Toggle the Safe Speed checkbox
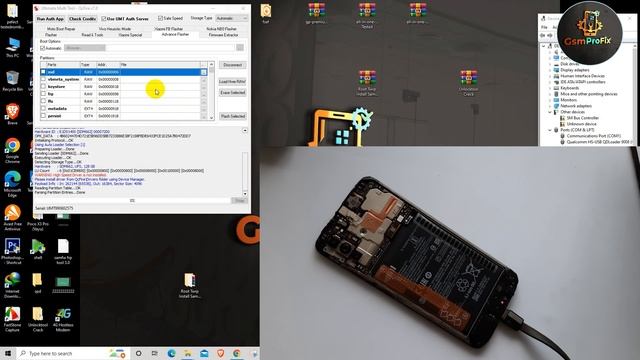This screenshot has width=640, height=360. tap(160, 18)
